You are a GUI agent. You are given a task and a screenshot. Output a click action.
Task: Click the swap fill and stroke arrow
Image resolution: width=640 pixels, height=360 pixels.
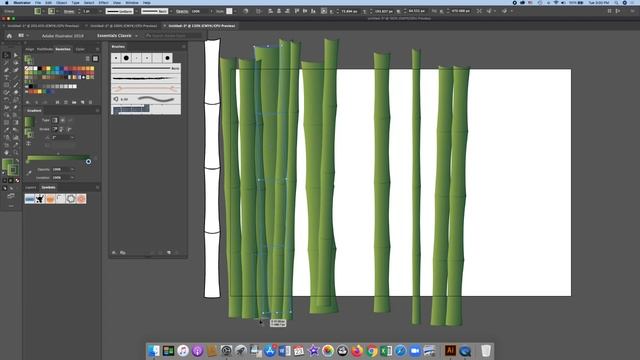[x=17, y=160]
